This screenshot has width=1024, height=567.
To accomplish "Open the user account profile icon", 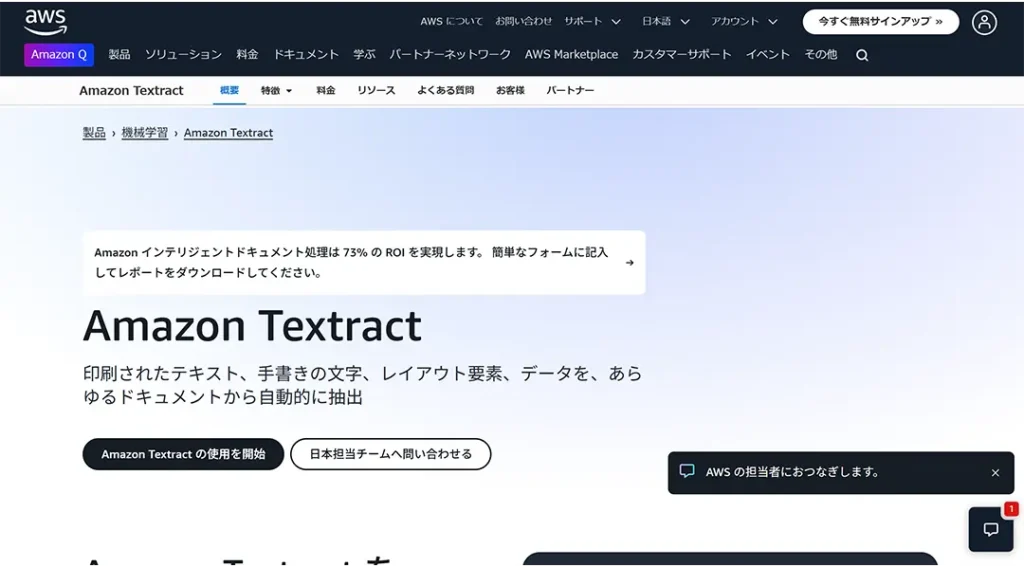I will (984, 22).
